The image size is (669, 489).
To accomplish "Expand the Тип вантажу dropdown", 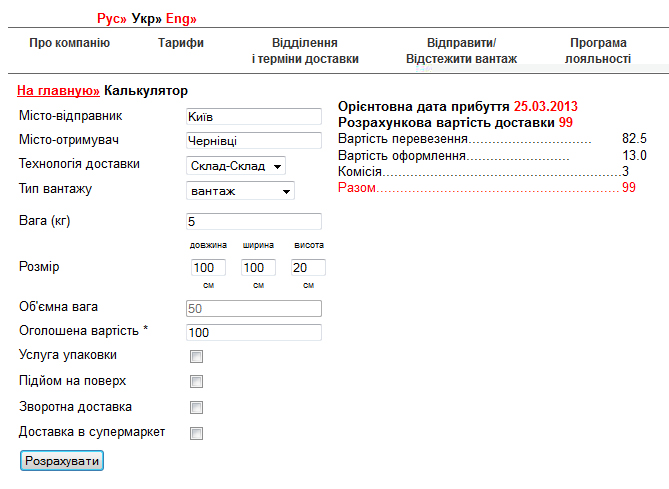I will tap(240, 191).
